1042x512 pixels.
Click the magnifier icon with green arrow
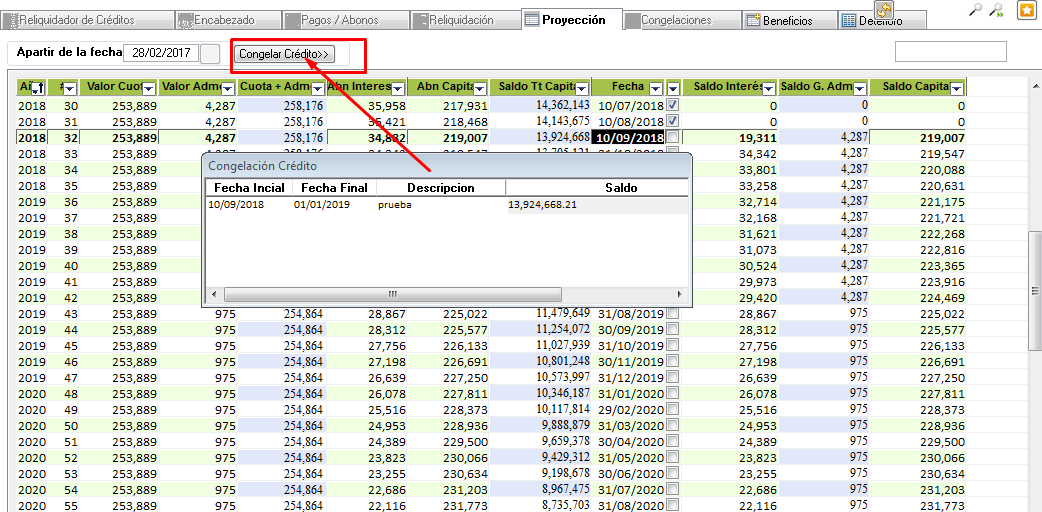pos(996,10)
